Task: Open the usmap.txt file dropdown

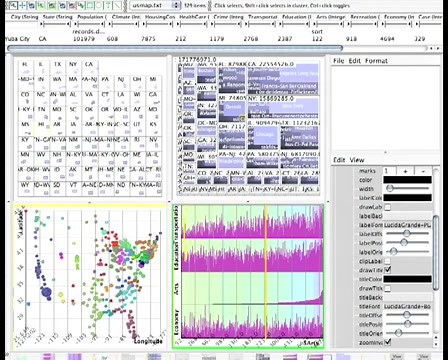Action: pos(155,5)
